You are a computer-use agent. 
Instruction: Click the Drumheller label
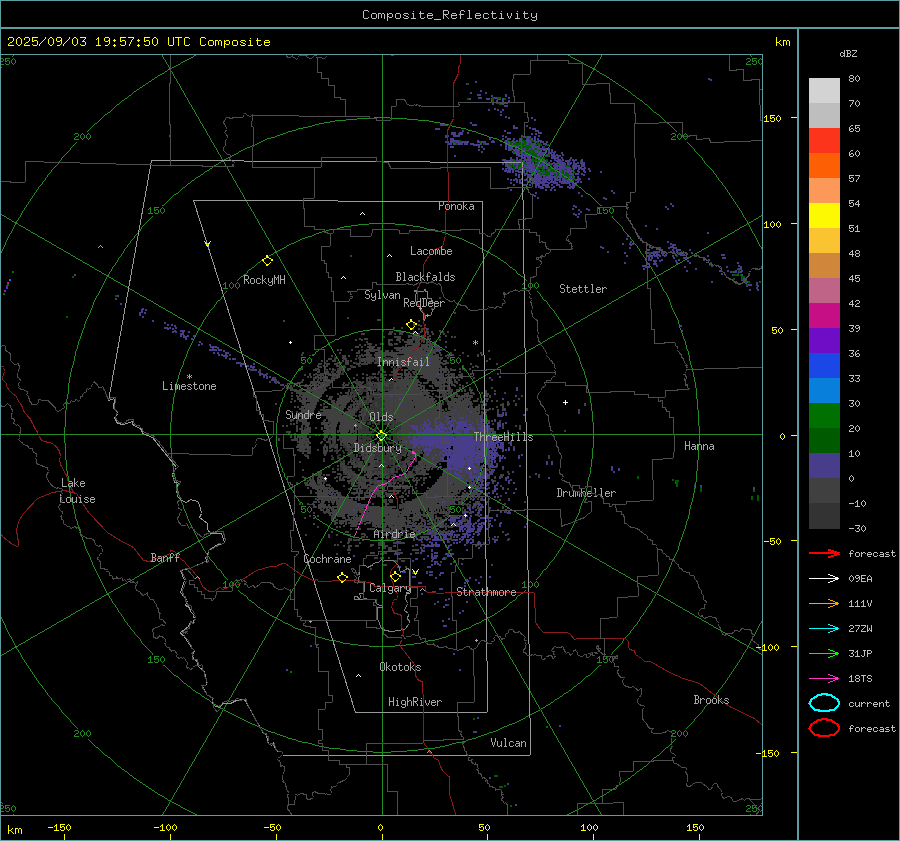[586, 493]
